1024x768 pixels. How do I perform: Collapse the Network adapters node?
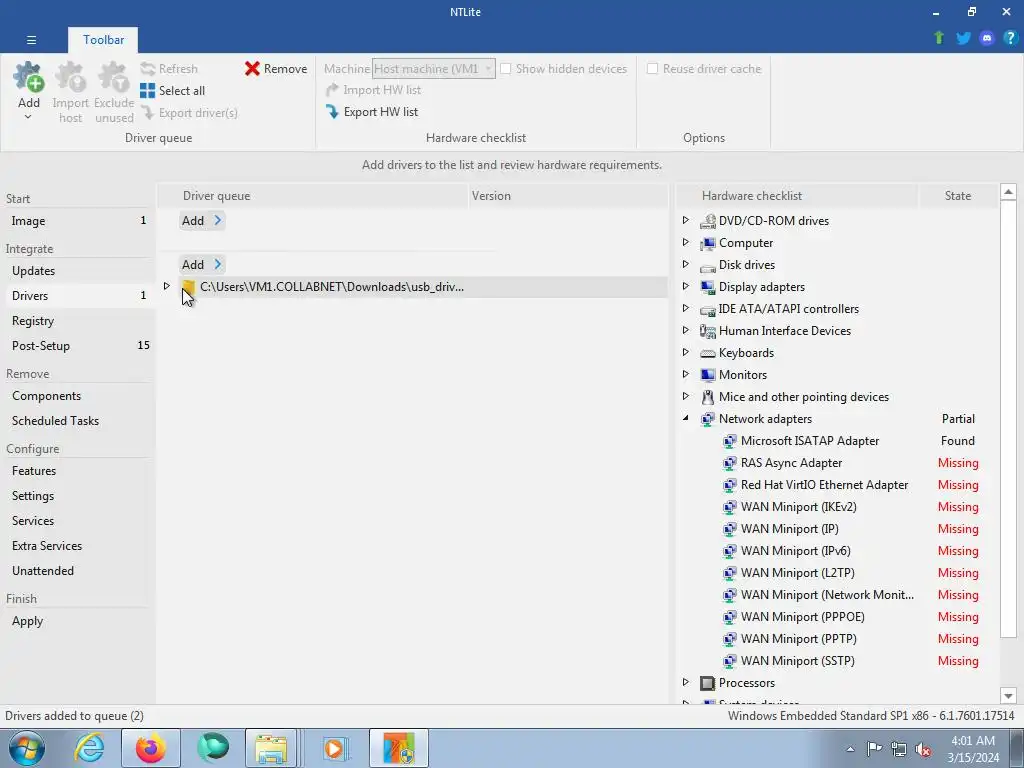686,419
